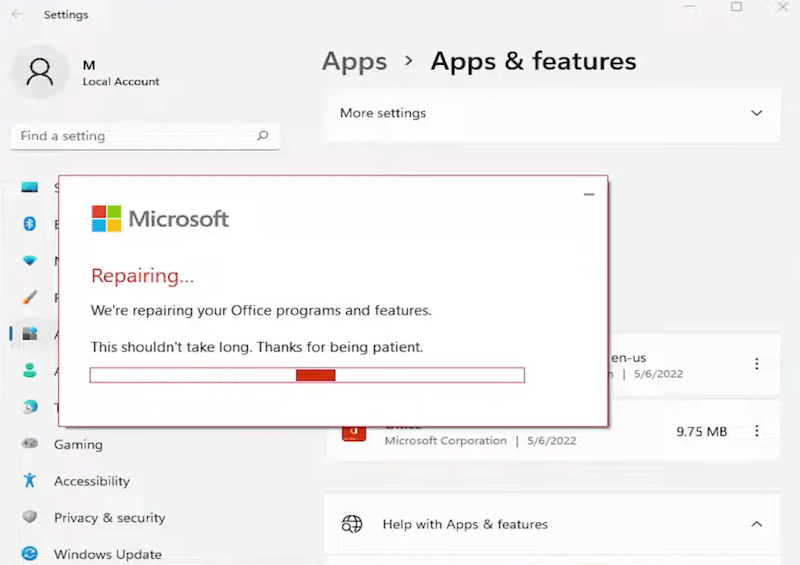Minimize the Office repair dialog

tap(589, 194)
